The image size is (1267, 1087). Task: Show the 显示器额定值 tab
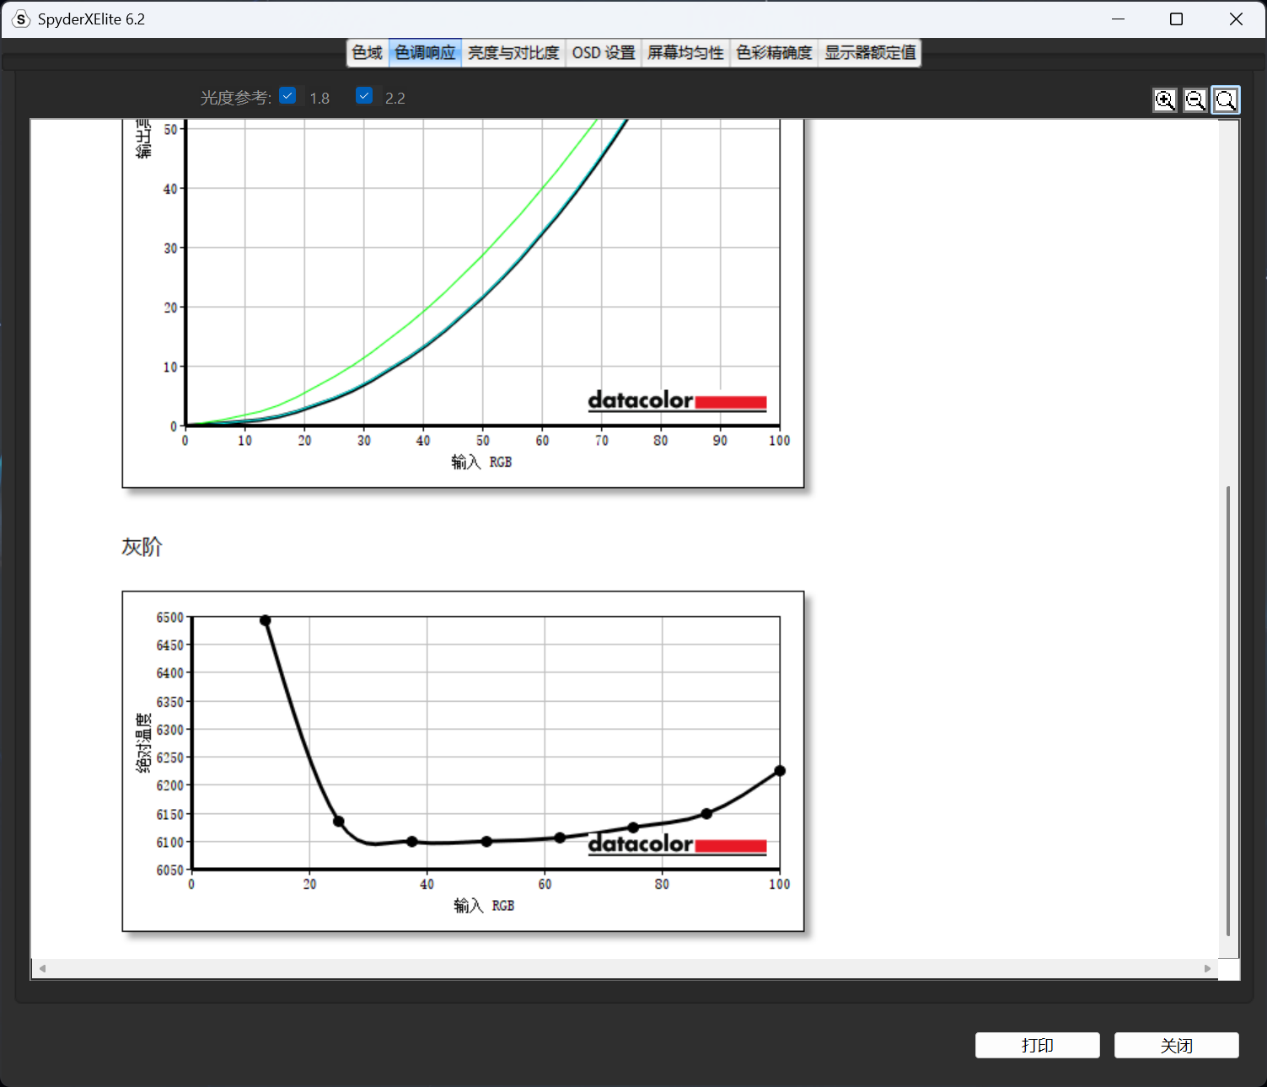pyautogui.click(x=870, y=53)
